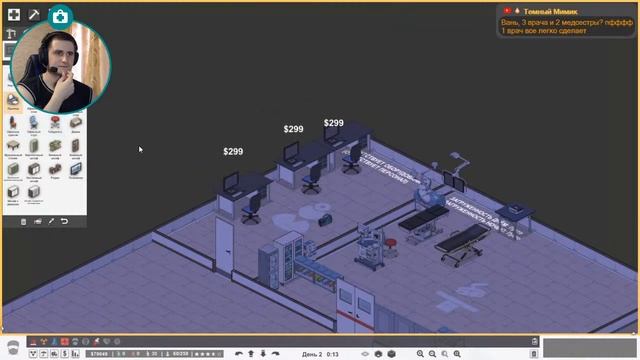Click the zoom in magnifier

pyautogui.click(x=420, y=354)
